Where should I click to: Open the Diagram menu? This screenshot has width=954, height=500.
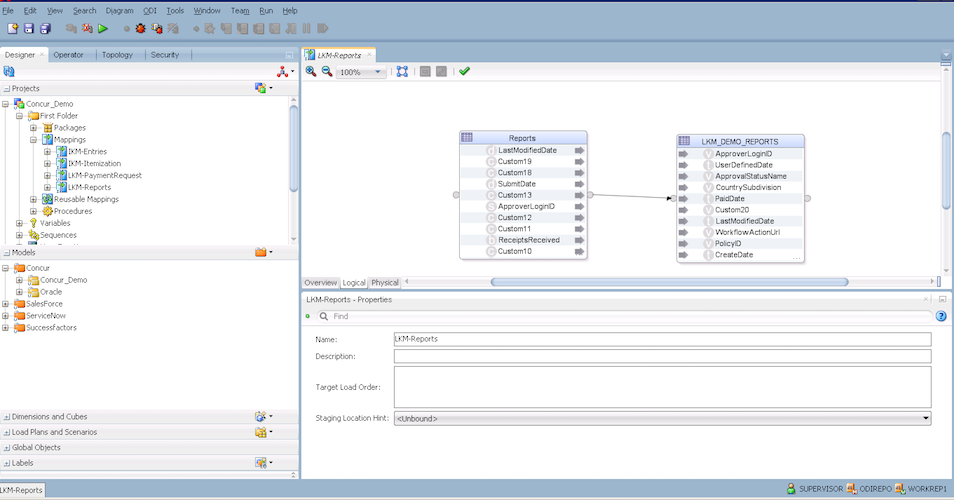[x=119, y=10]
